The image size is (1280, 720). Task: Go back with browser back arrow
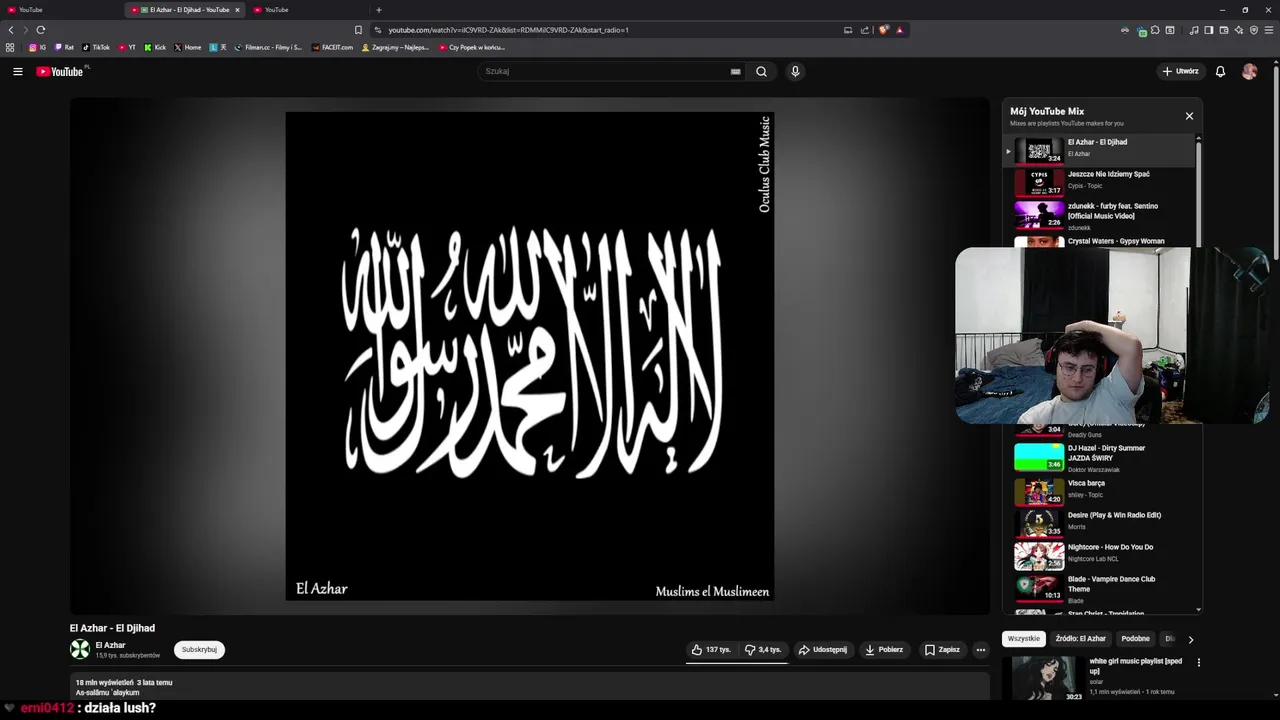point(11,30)
